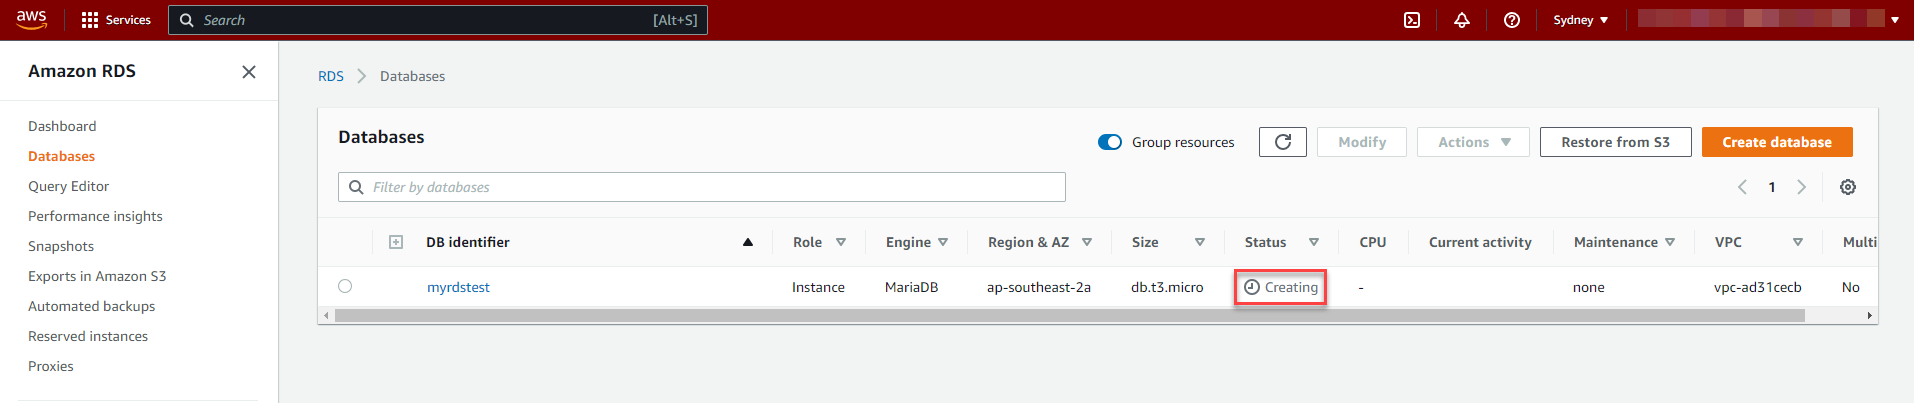1914x403 pixels.
Task: Close the Amazon RDS sidebar
Action: (249, 72)
